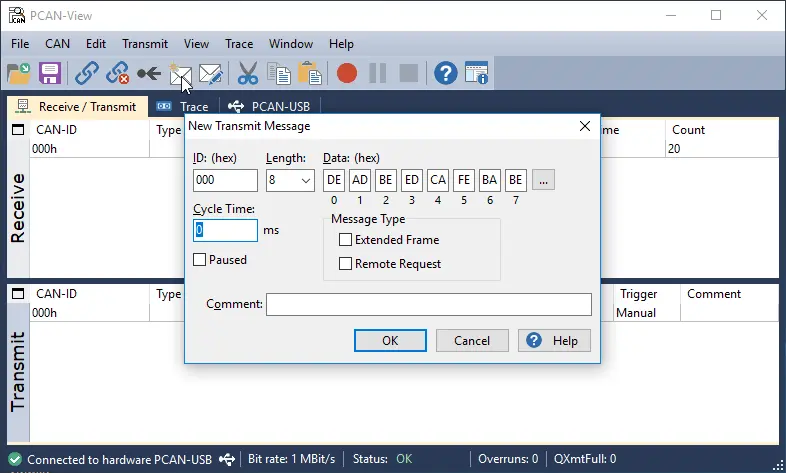The width and height of the screenshot is (786, 473).
Task: Switch to the PCAN-USB tab
Action: (x=270, y=107)
